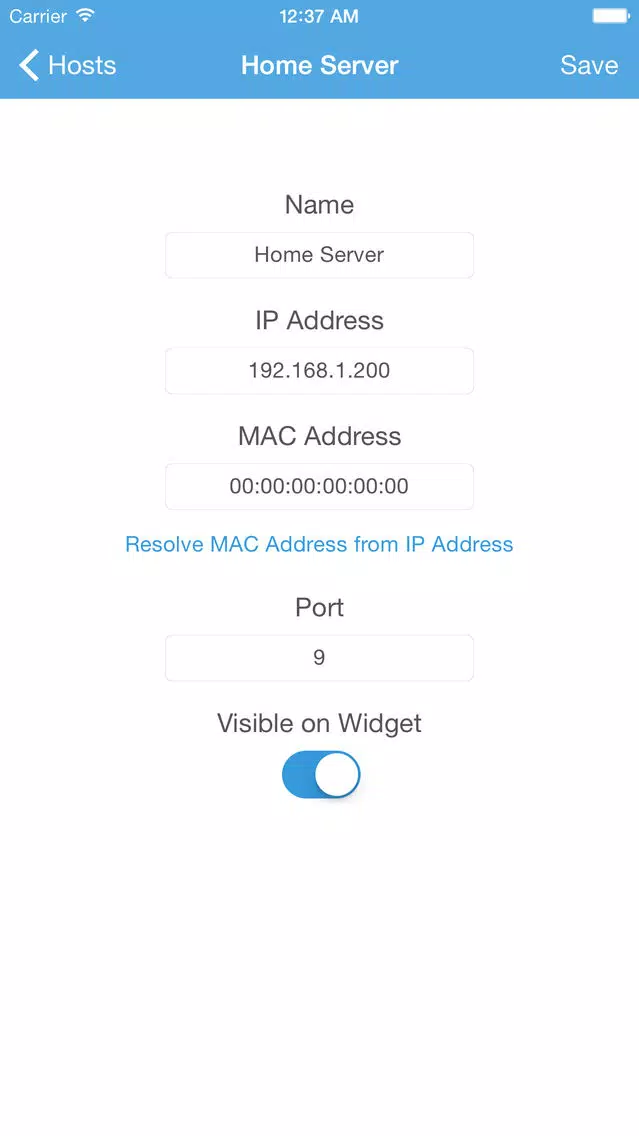This screenshot has width=639, height=1136.
Task: Go back via the Hosts label
Action: click(x=82, y=65)
